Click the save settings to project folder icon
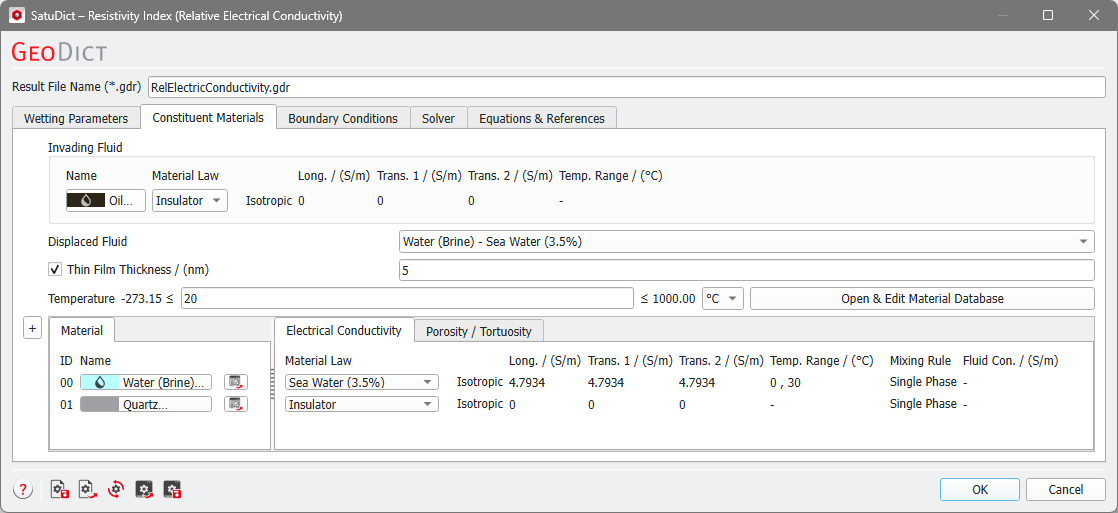The width and height of the screenshot is (1118, 513). pyautogui.click(x=173, y=489)
